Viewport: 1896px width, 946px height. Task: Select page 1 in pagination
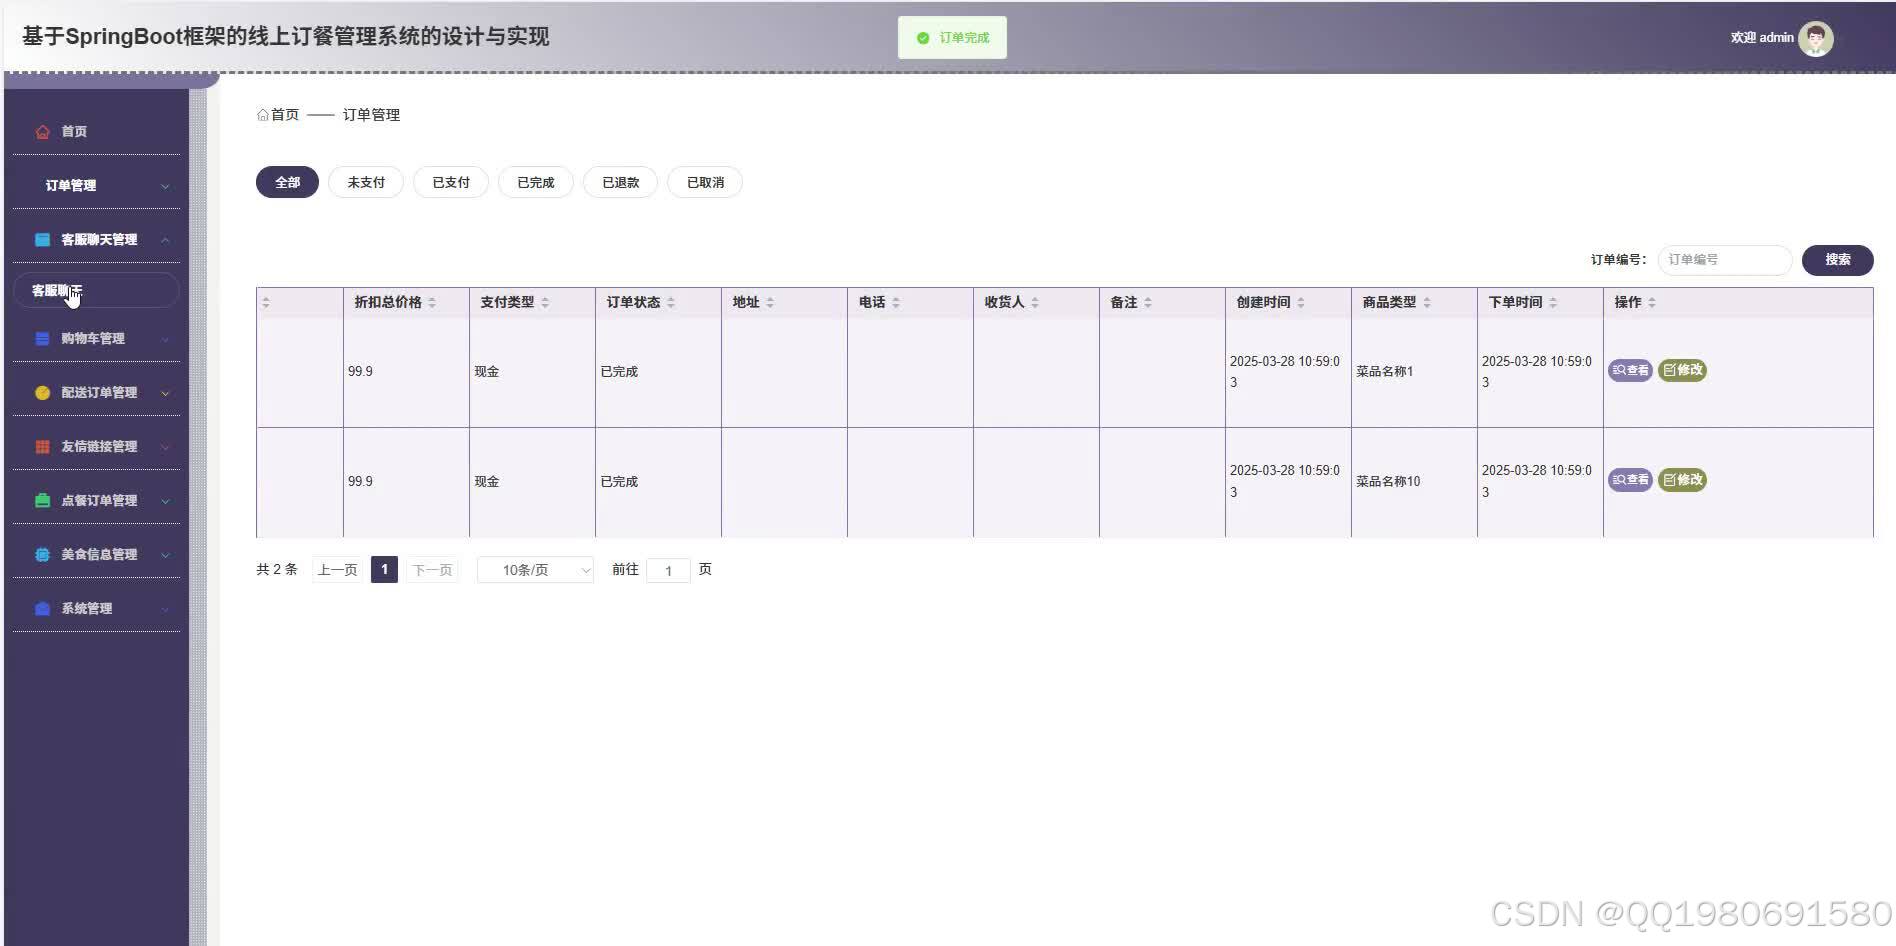tap(384, 570)
